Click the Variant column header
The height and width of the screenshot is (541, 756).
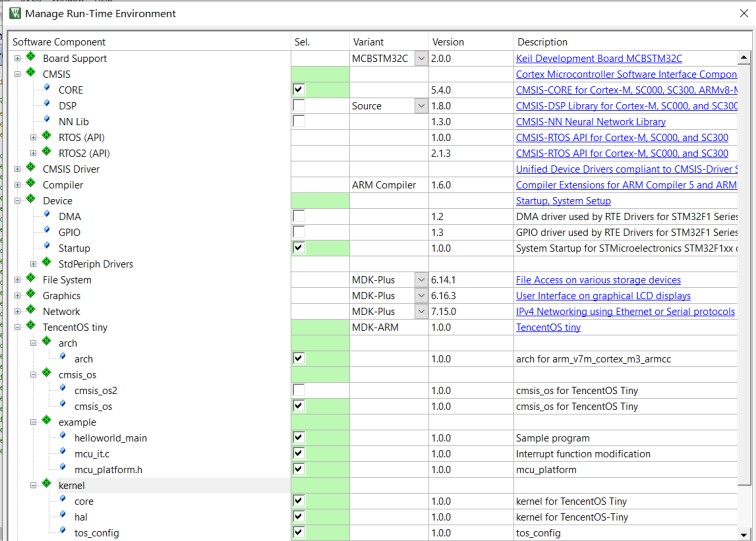point(389,42)
